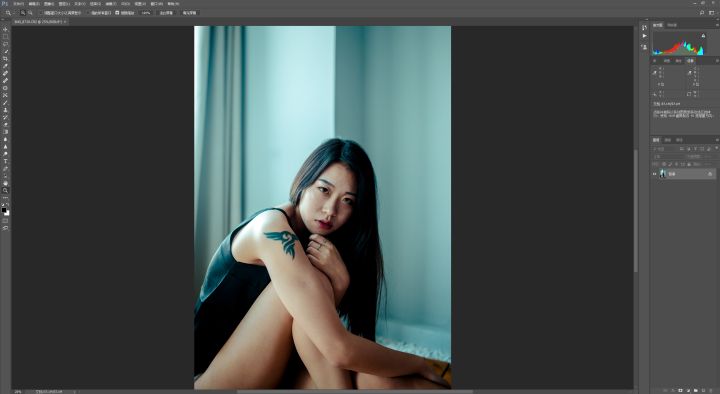Open the Edit Toolbar ellipsis button
The width and height of the screenshot is (720, 394).
5,198
